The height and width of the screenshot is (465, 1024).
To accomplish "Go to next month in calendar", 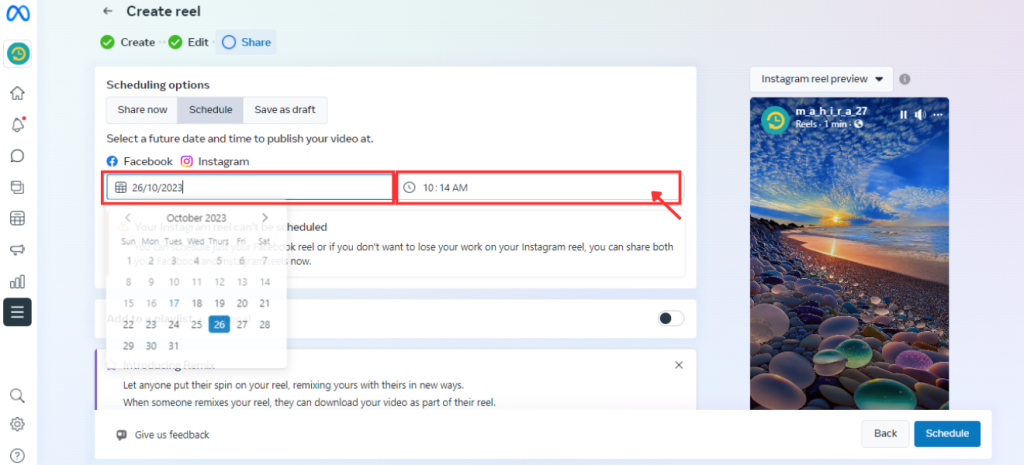I will tap(264, 217).
